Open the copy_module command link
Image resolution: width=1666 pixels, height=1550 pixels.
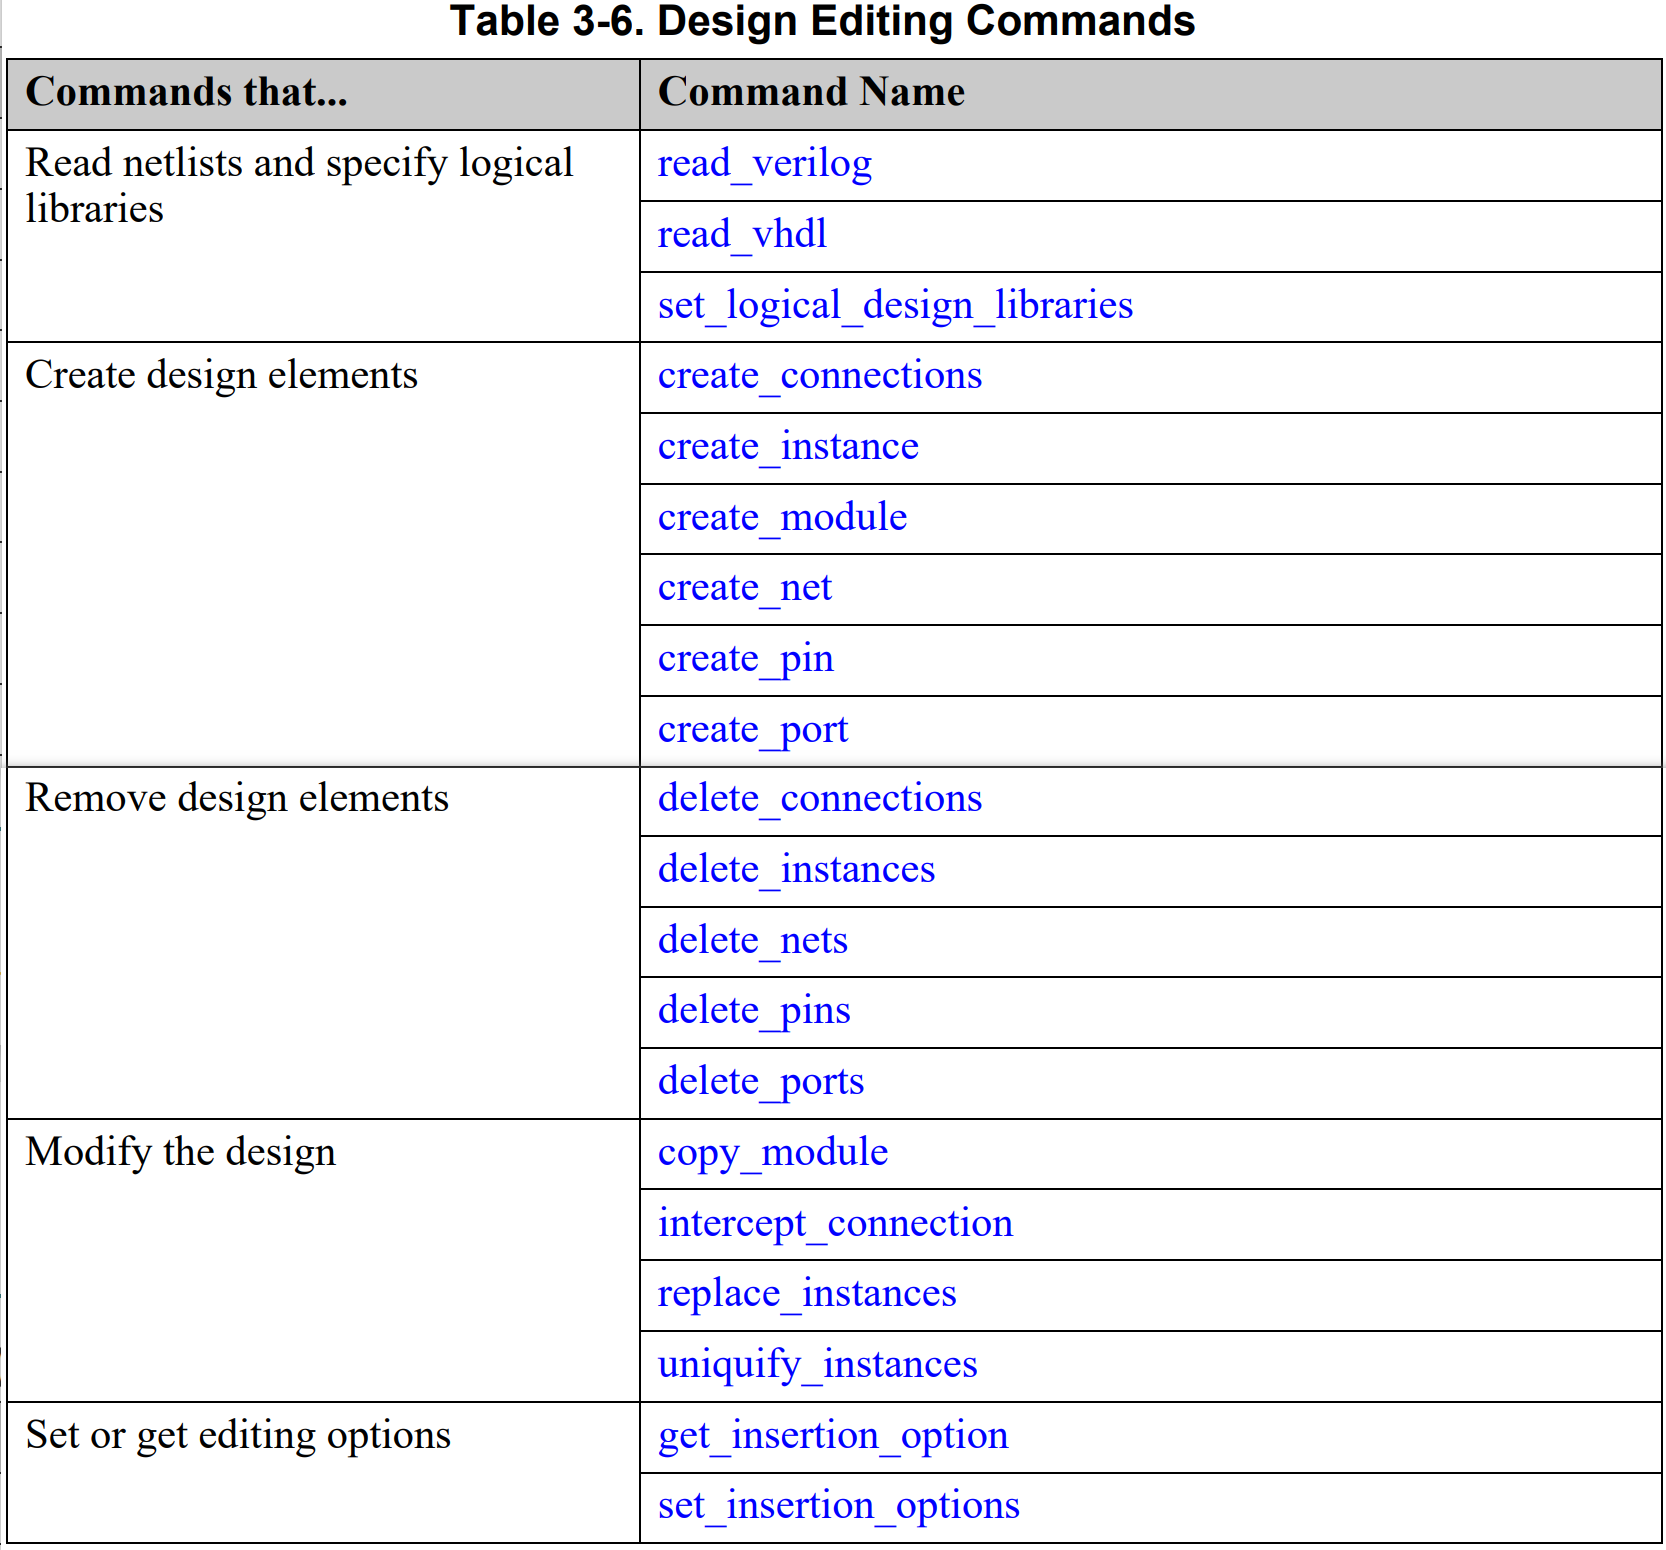tap(772, 1154)
